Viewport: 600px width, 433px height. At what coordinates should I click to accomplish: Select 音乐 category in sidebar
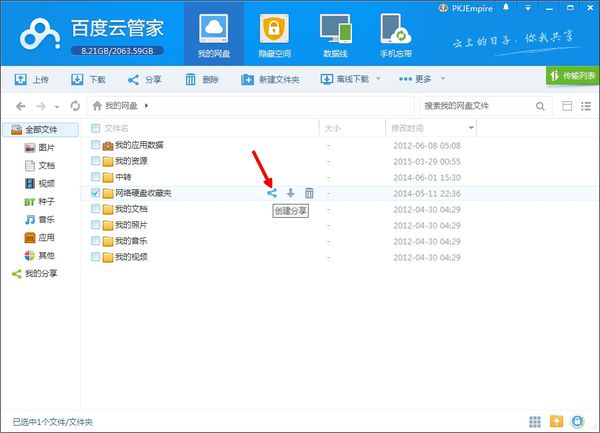39,220
